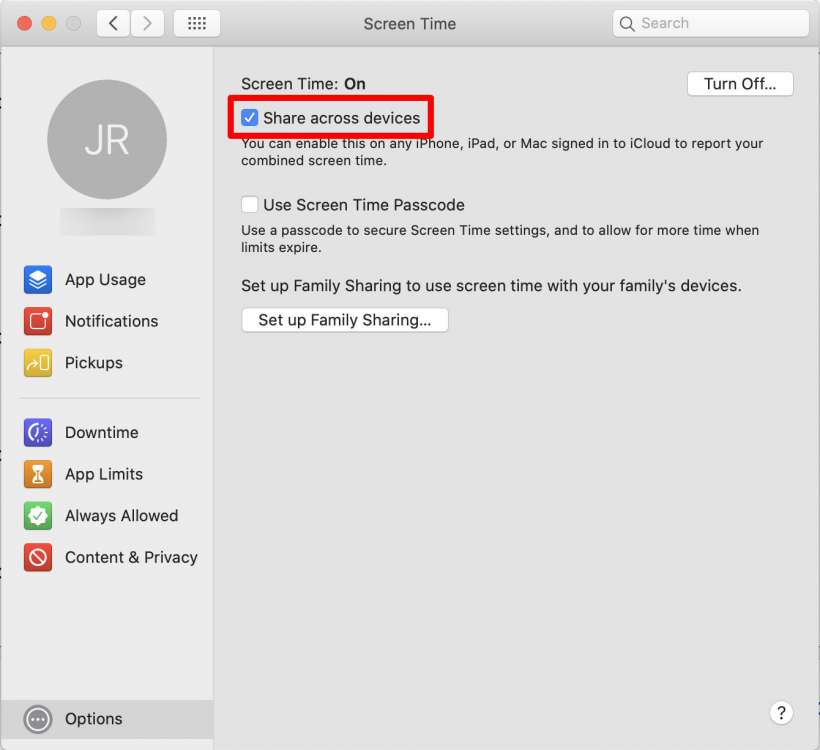Image resolution: width=820 pixels, height=750 pixels.
Task: Select the Downtime label in sidebar
Action: 102,433
